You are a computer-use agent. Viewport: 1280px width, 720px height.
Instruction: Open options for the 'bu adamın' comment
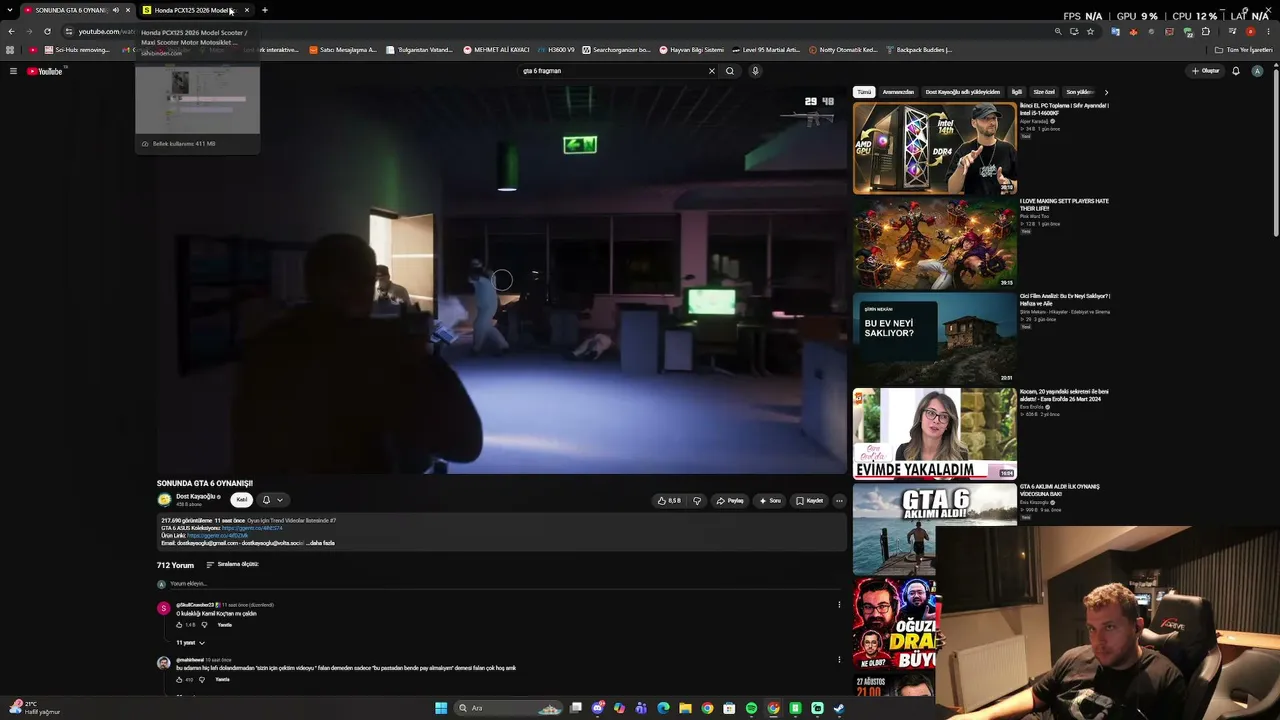[839, 660]
